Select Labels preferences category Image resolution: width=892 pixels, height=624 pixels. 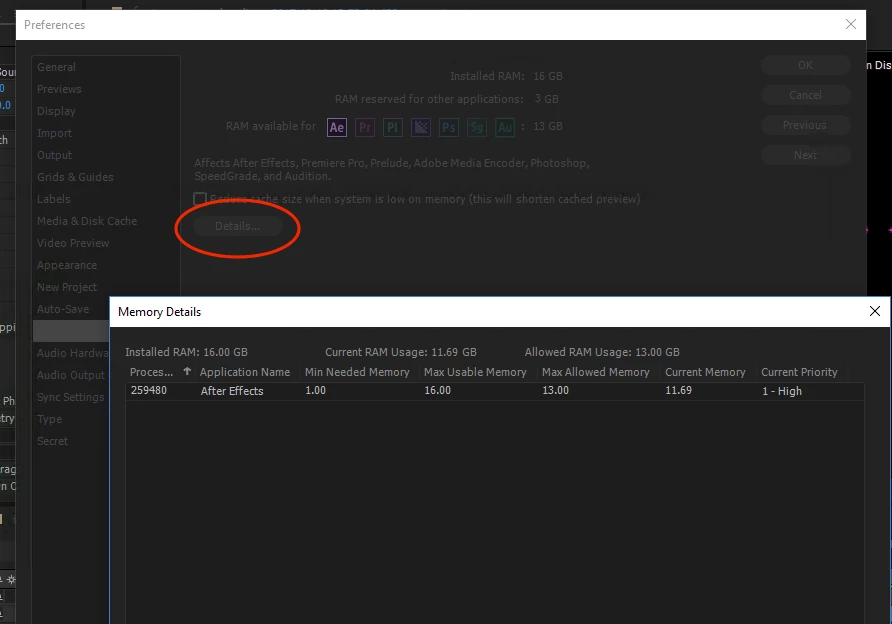tap(54, 199)
